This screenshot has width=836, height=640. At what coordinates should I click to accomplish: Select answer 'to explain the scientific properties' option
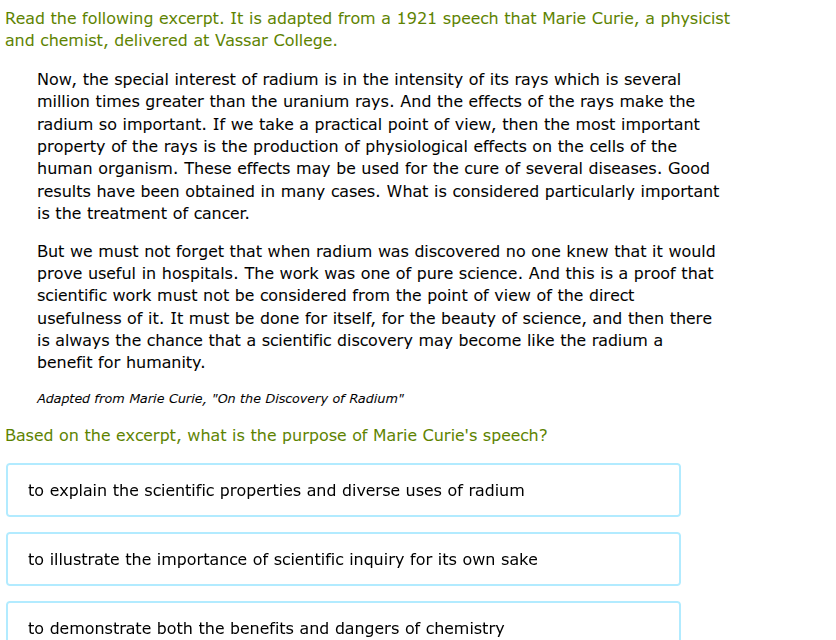coord(343,490)
